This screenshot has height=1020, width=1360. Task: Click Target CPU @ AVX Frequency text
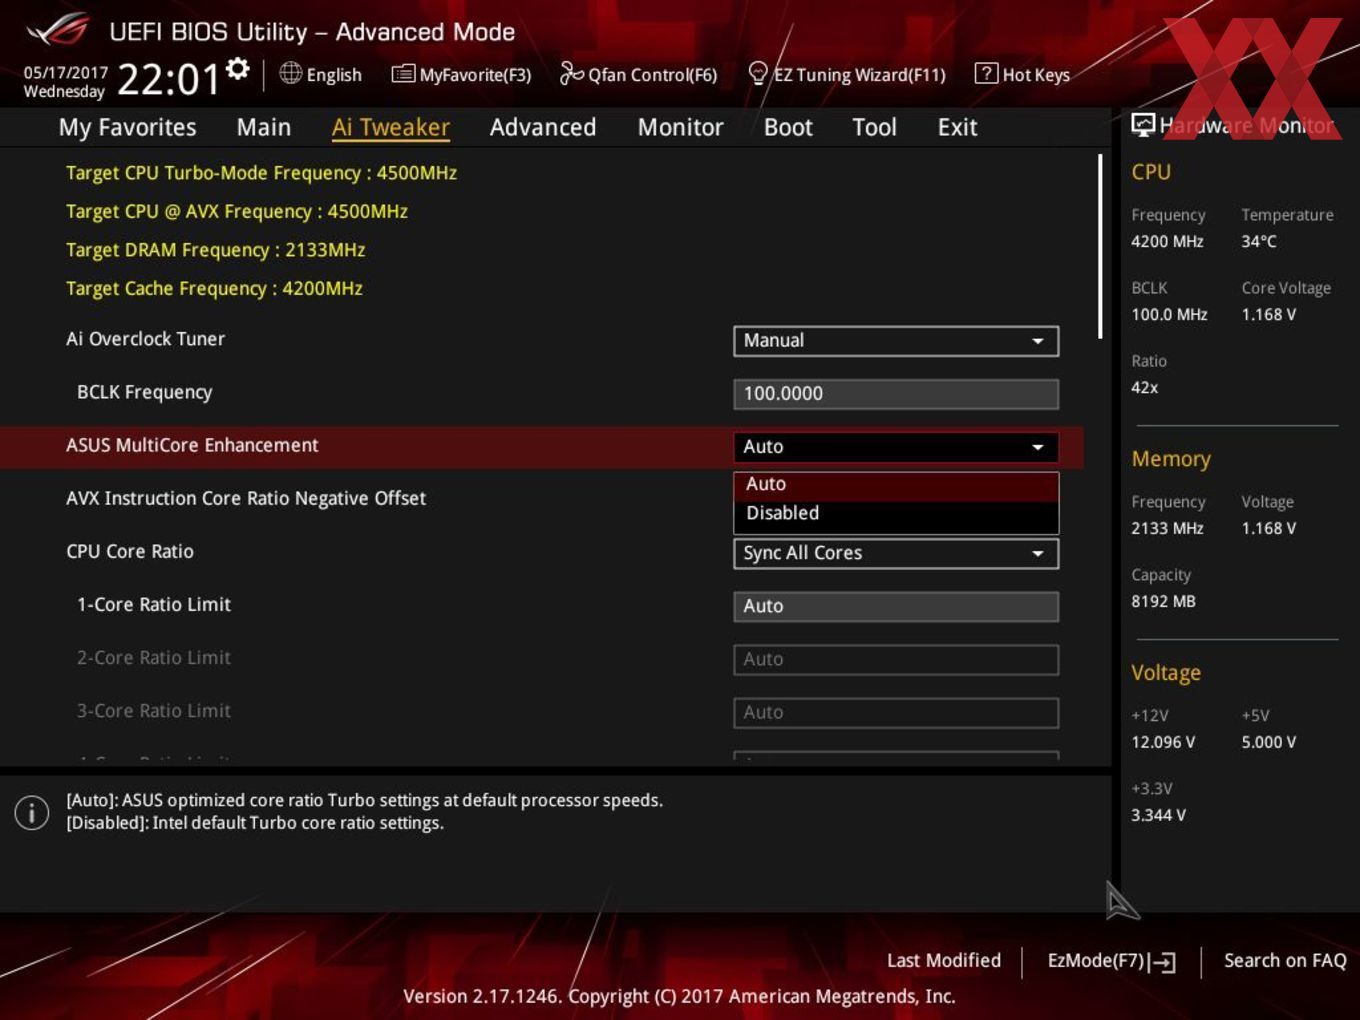[x=237, y=212]
